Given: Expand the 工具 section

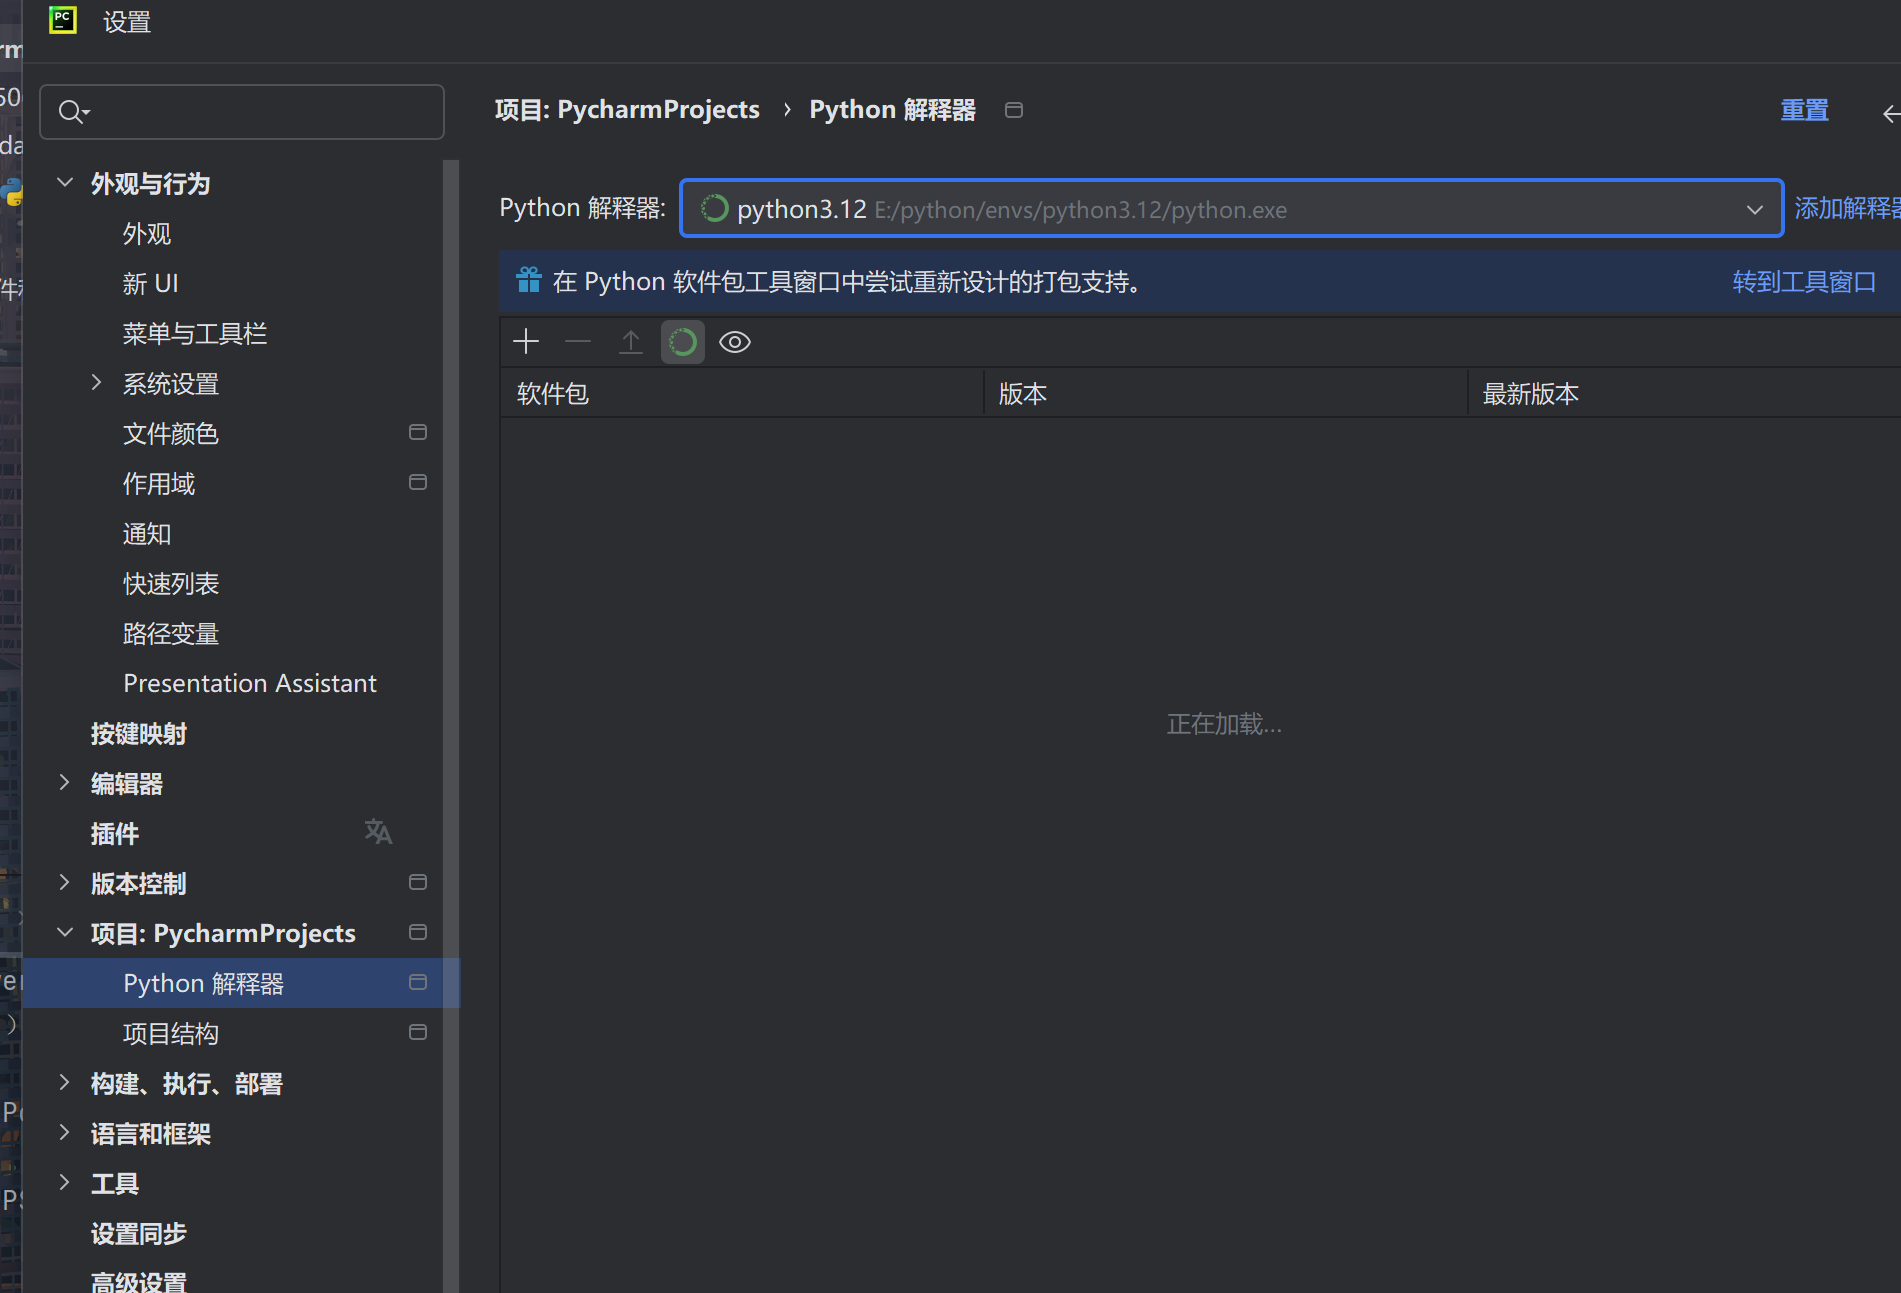Looking at the screenshot, I should [x=65, y=1182].
